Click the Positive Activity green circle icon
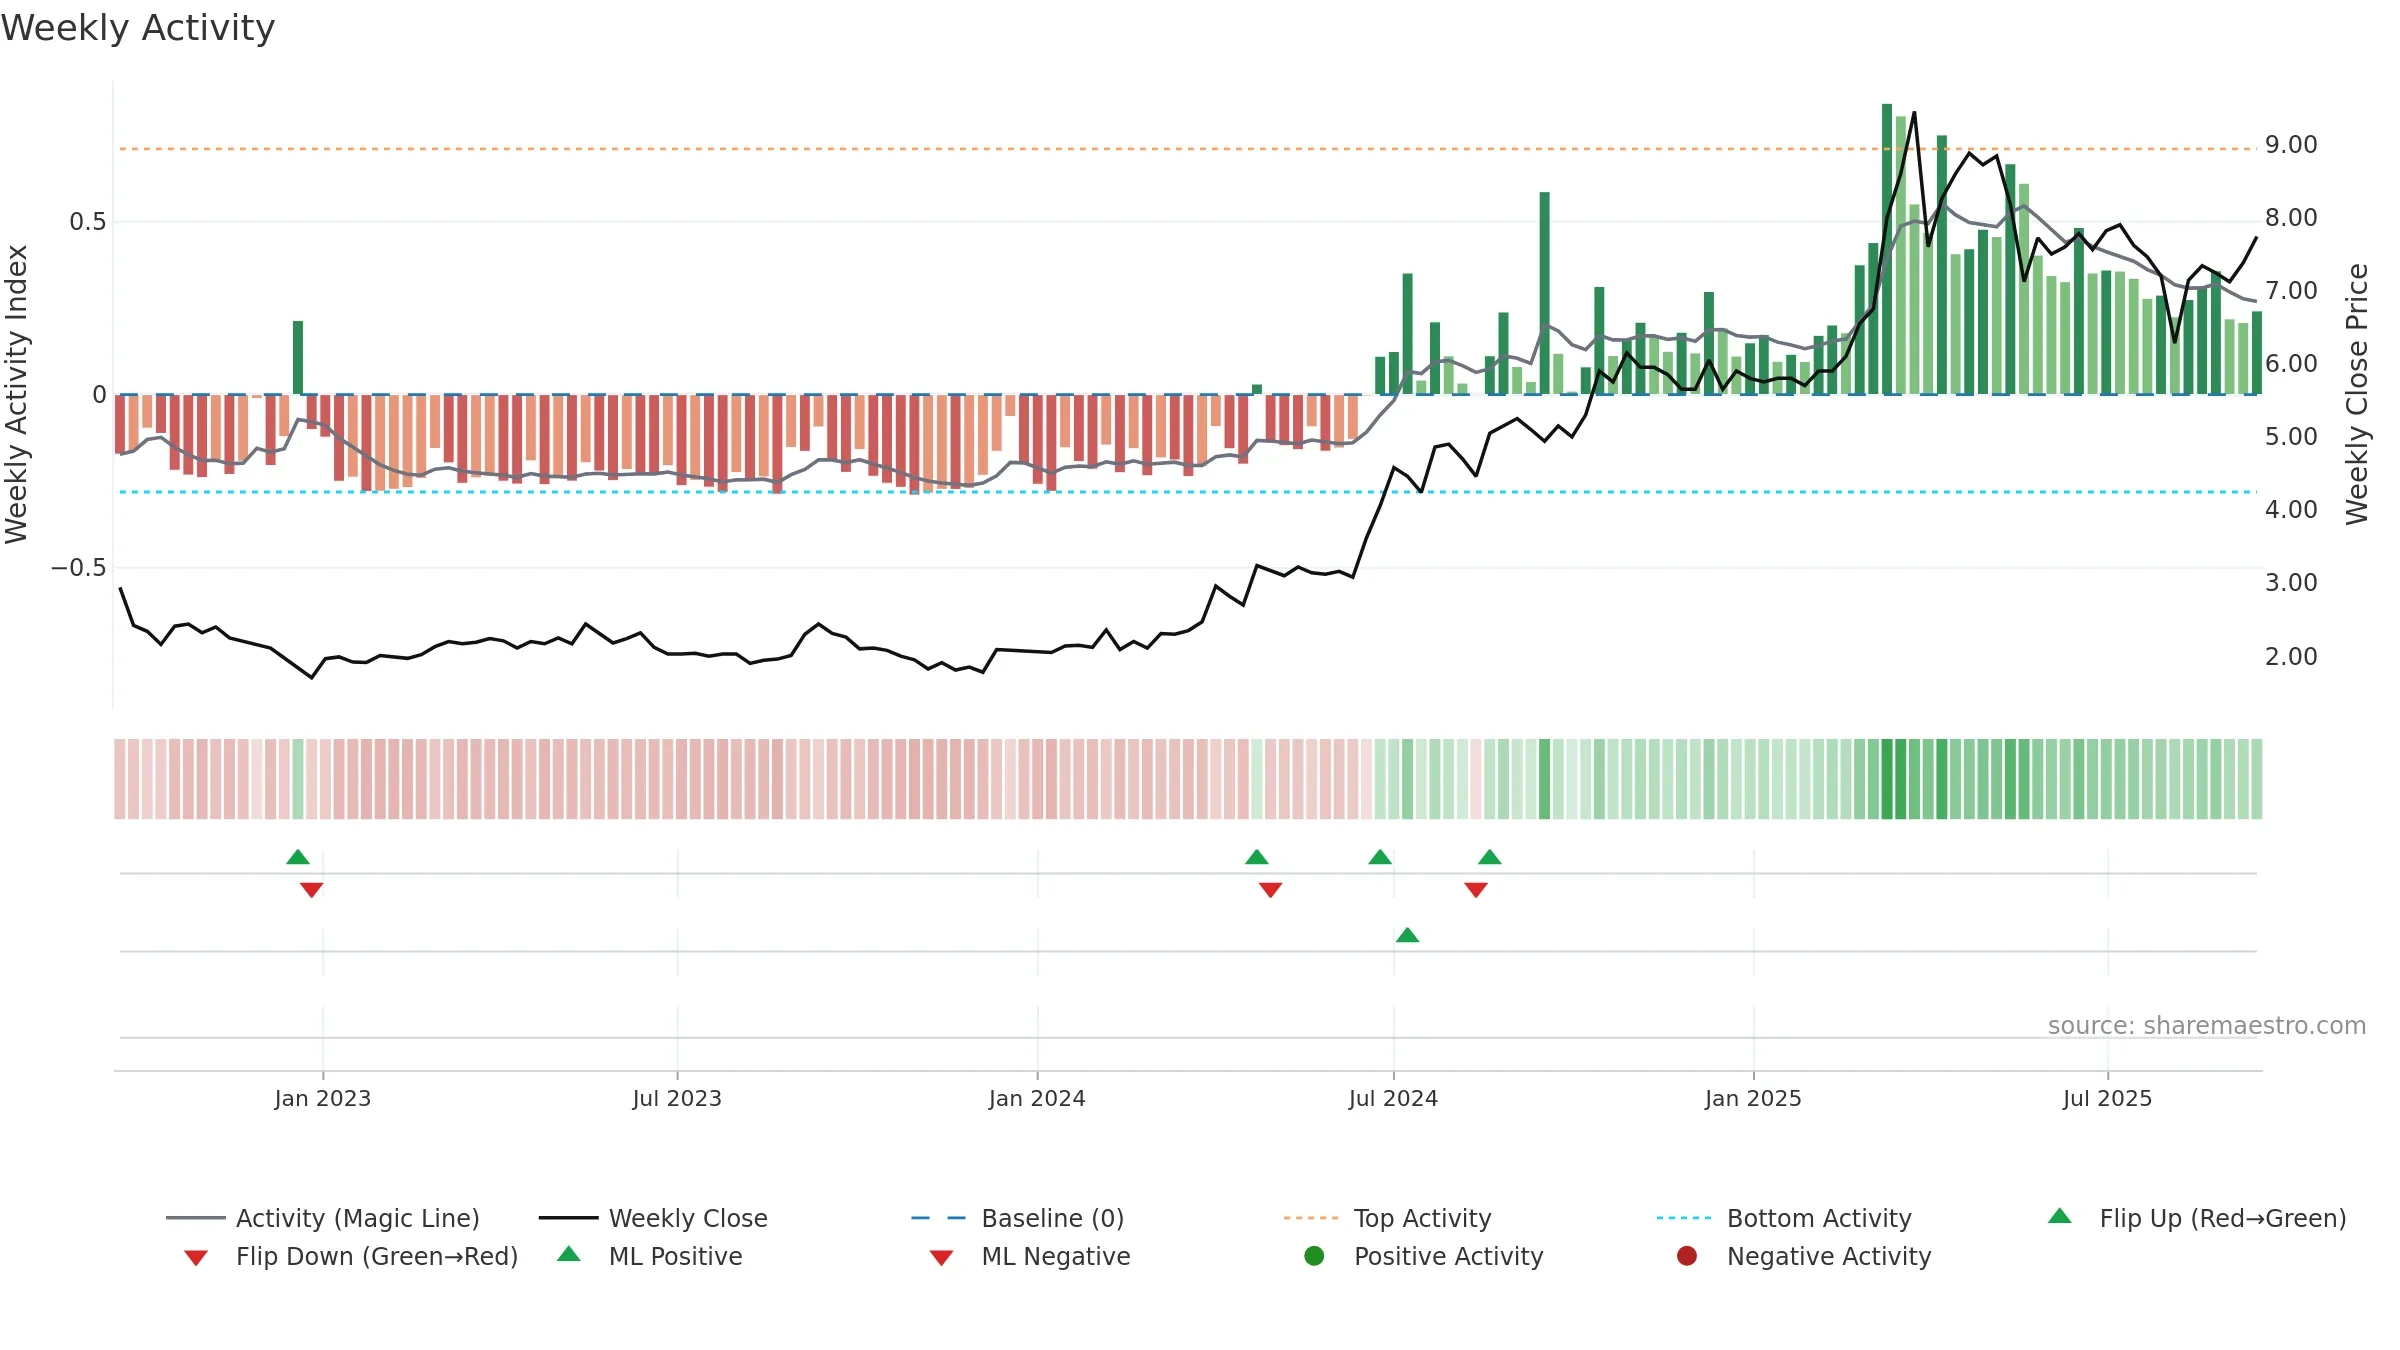 (1314, 1255)
